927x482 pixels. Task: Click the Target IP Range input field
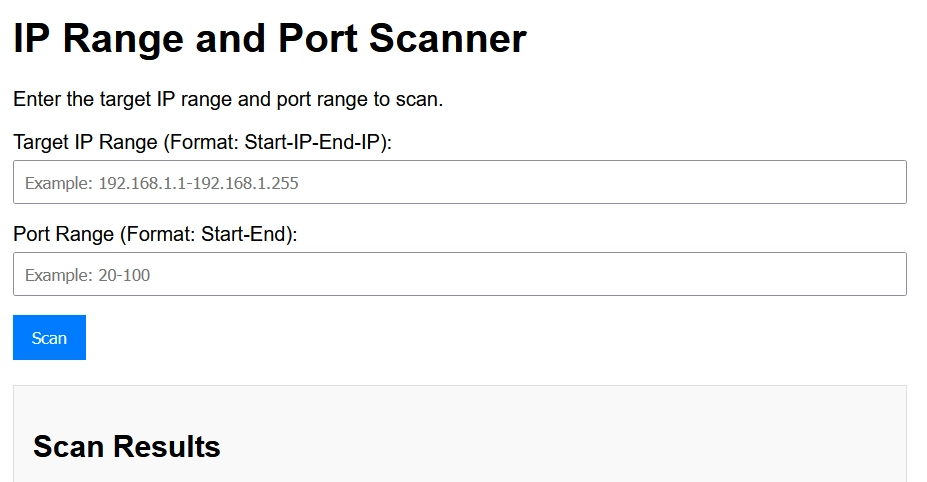pyautogui.click(x=460, y=182)
